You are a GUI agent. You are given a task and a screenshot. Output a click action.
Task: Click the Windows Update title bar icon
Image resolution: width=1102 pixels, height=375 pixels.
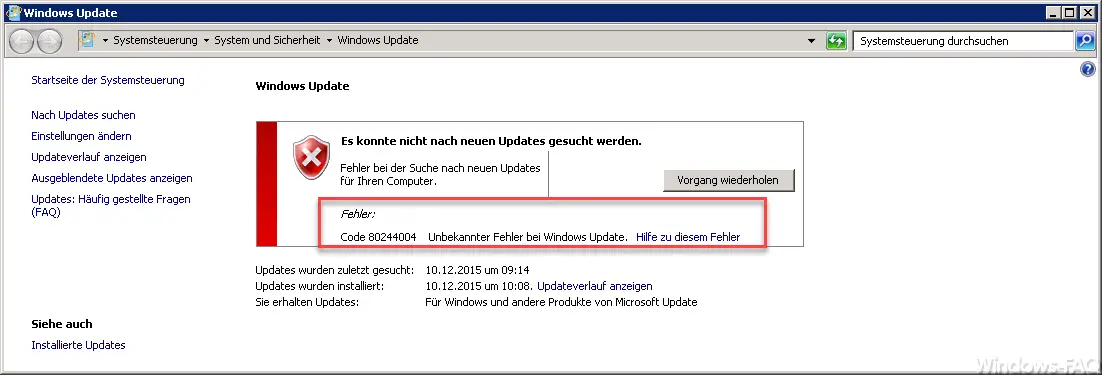click(x=13, y=13)
